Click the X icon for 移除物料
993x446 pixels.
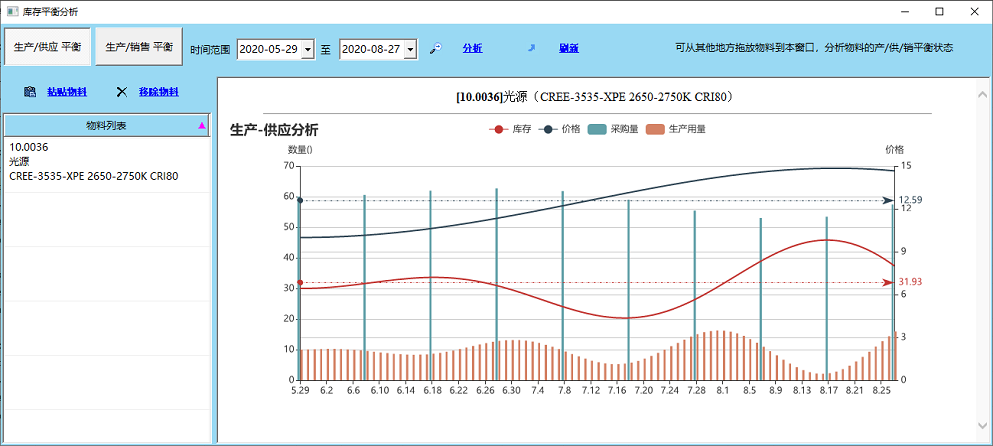122,92
